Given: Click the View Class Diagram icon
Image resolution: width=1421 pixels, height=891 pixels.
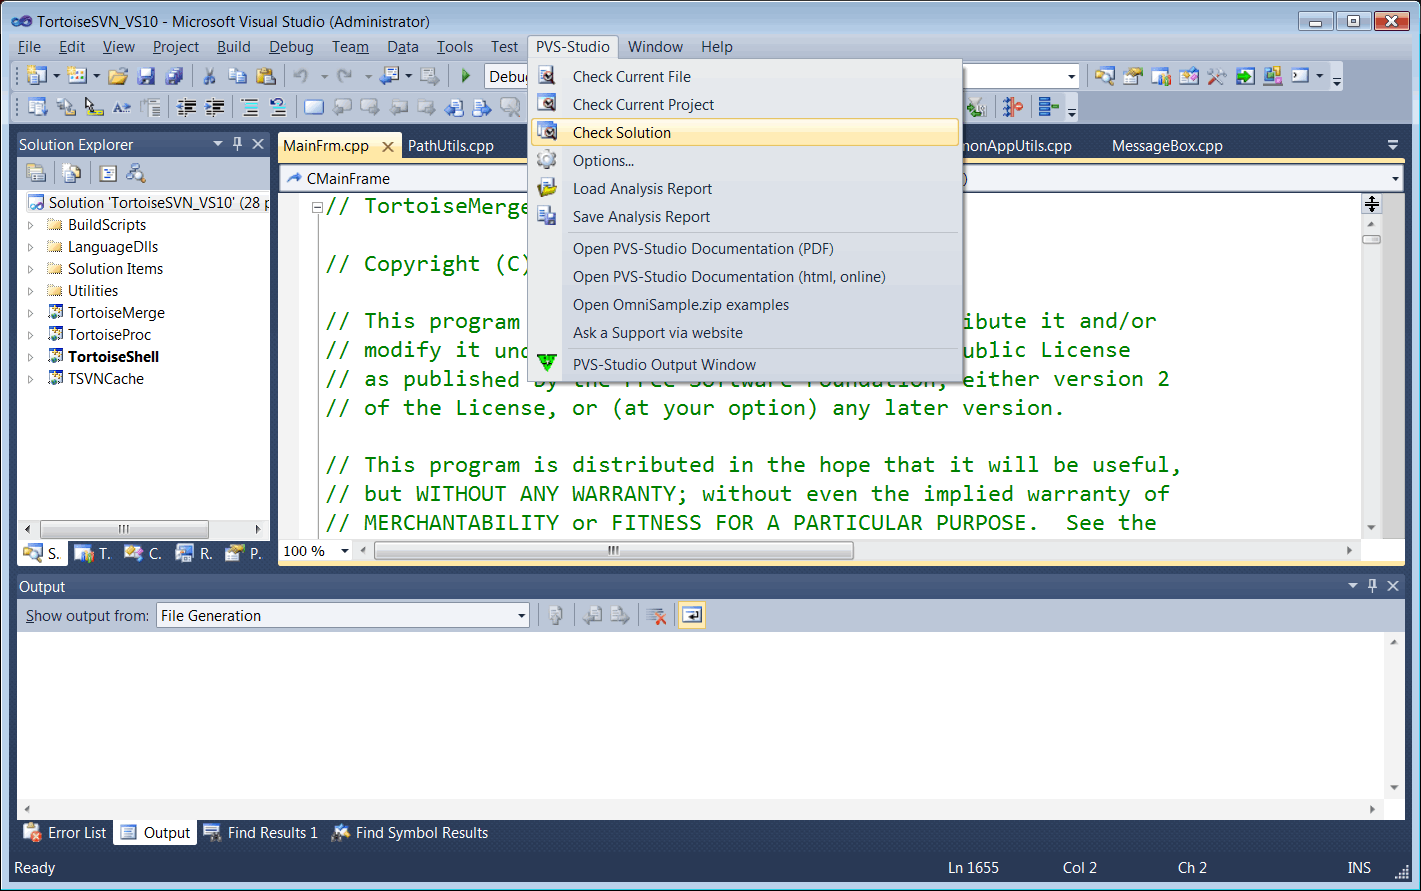Looking at the screenshot, I should coord(136,173).
